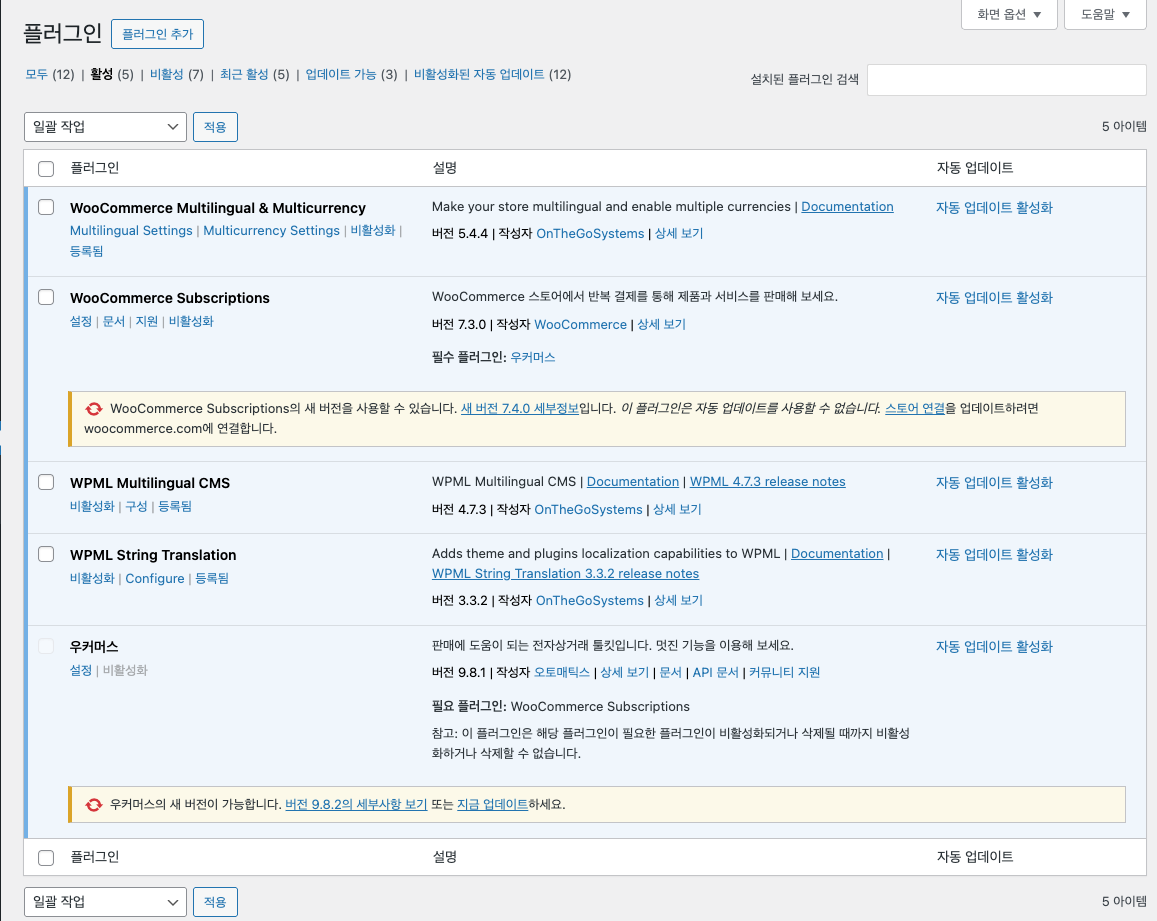Image resolution: width=1157 pixels, height=921 pixels.
Task: Open WooCommerce author link in Subscriptions row
Action: pyautogui.click(x=580, y=324)
